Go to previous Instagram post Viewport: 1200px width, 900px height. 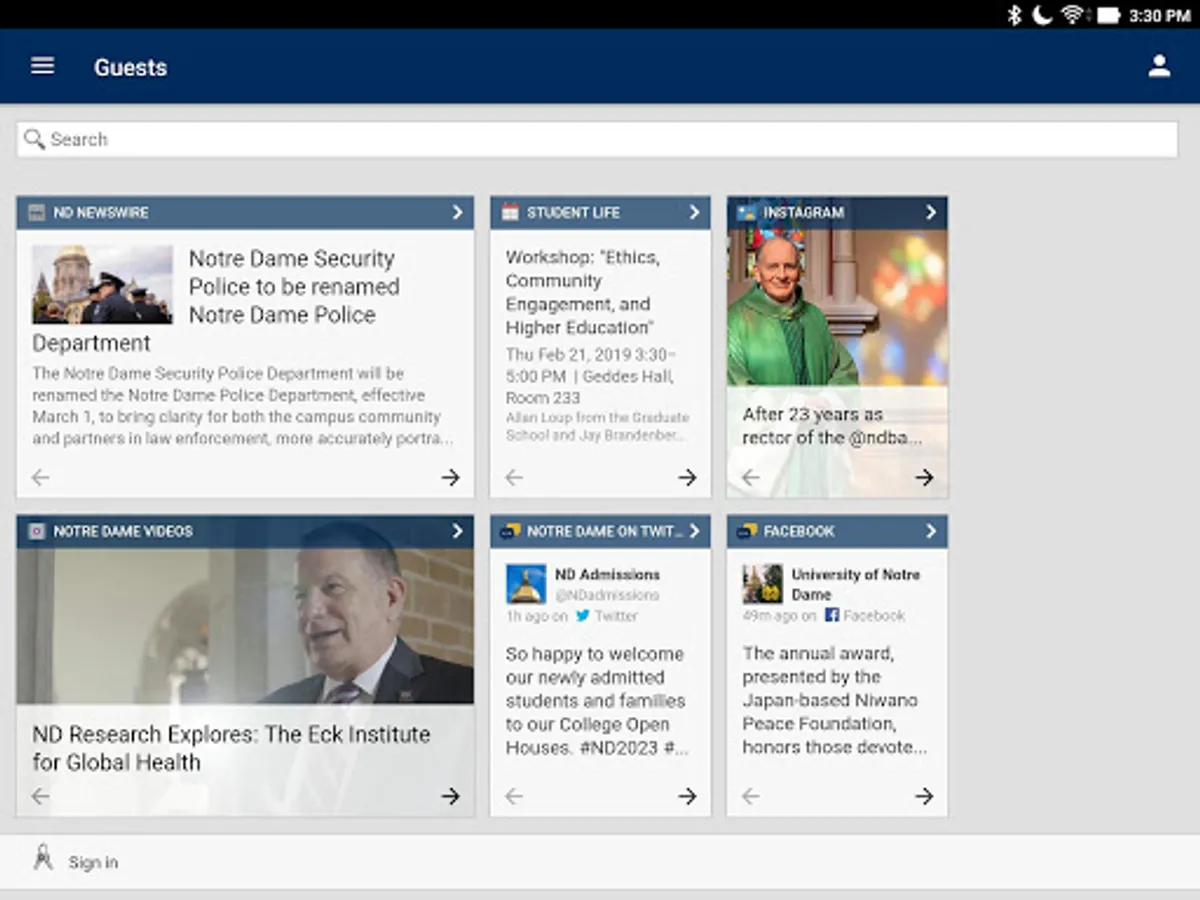(x=751, y=478)
